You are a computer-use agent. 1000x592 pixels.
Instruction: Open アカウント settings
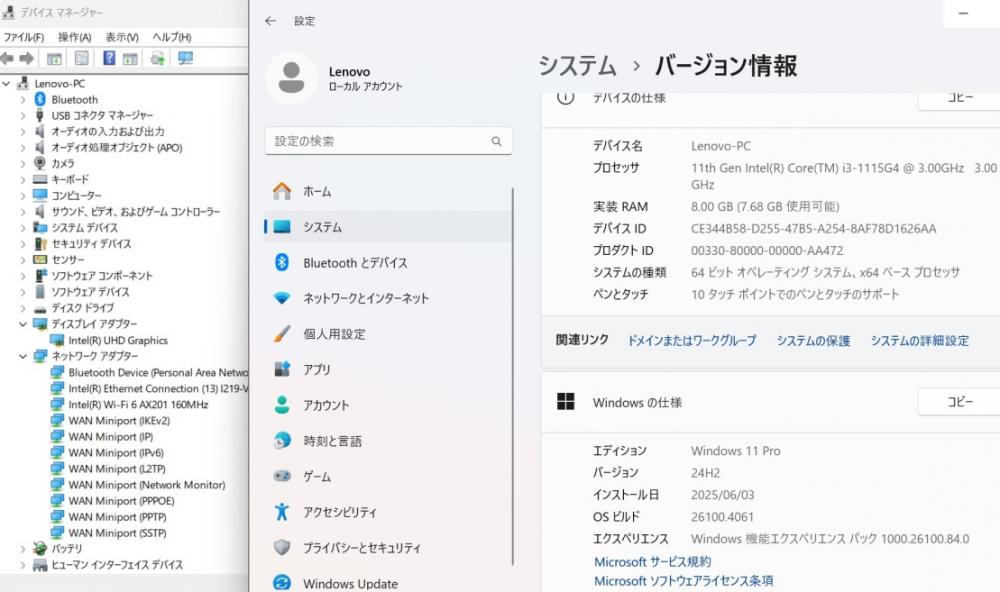click(388, 405)
